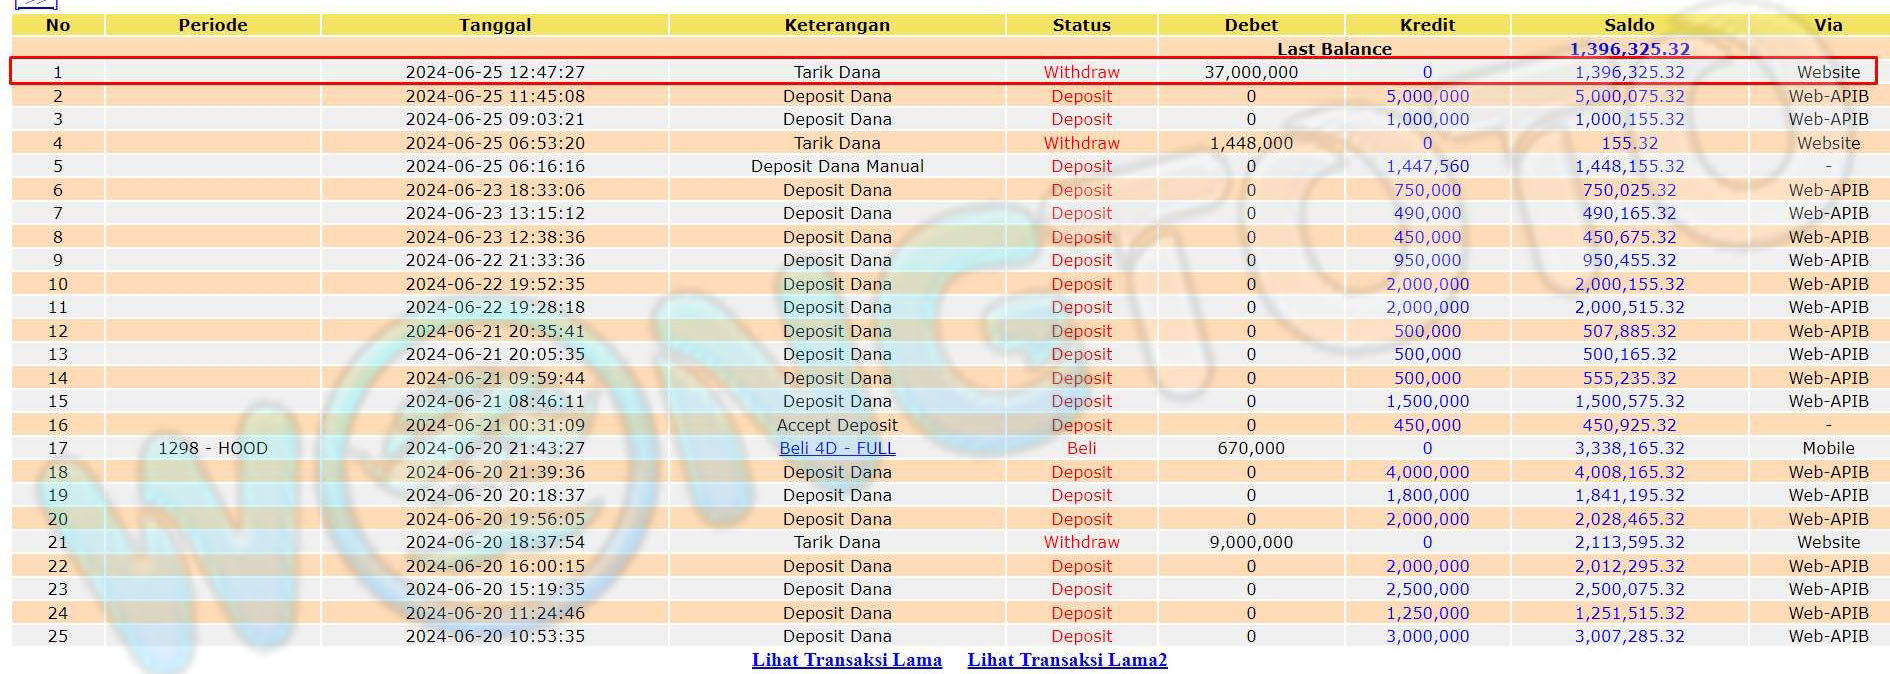The width and height of the screenshot is (1890, 674).
Task: Select the Saldo column header
Action: point(1629,25)
